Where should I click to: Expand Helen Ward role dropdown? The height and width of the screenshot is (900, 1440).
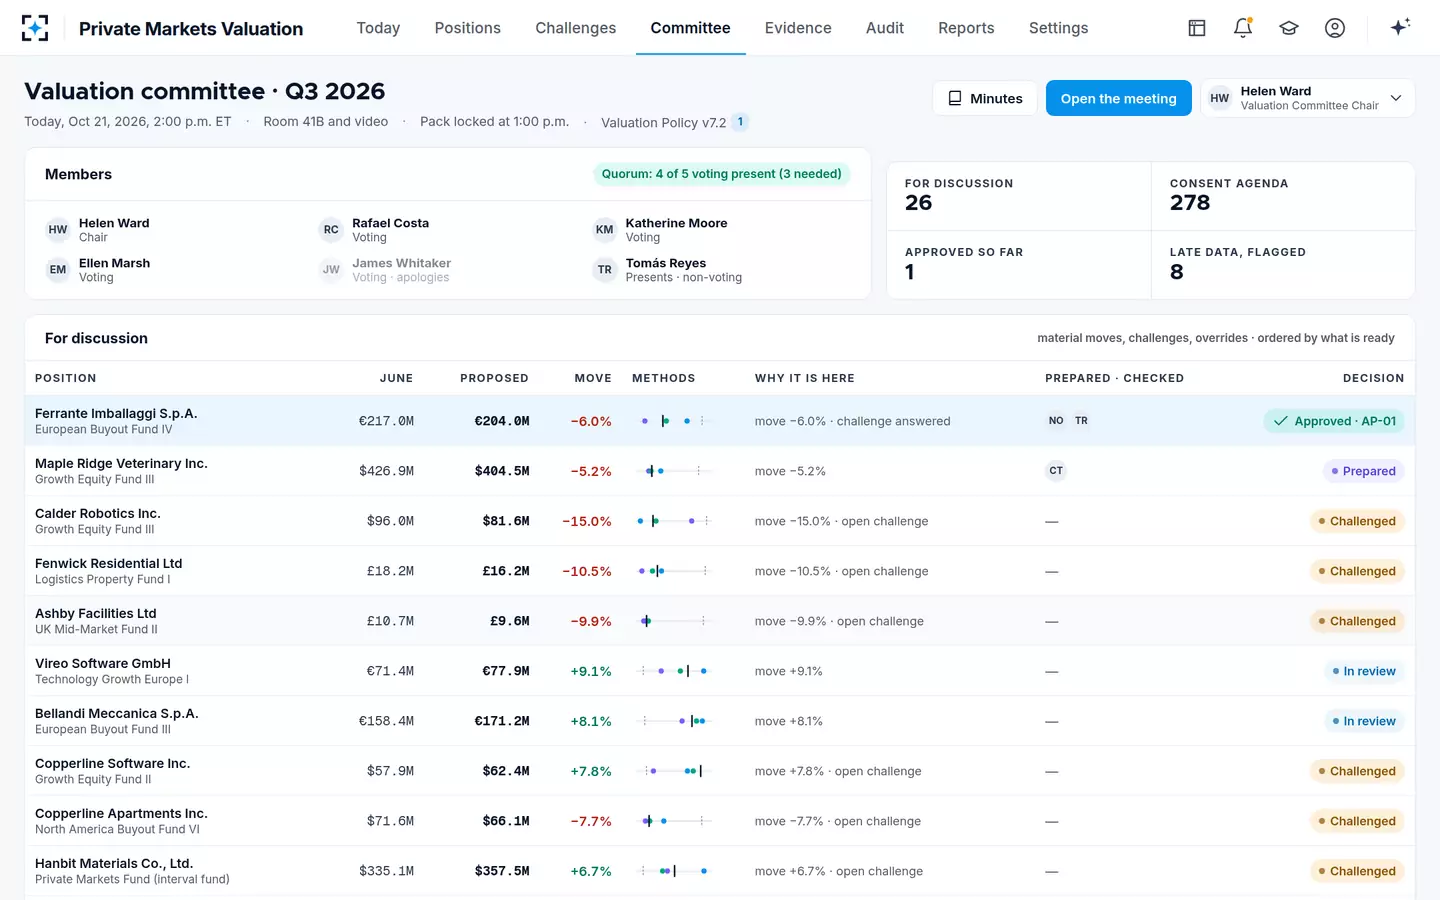tap(1308, 98)
